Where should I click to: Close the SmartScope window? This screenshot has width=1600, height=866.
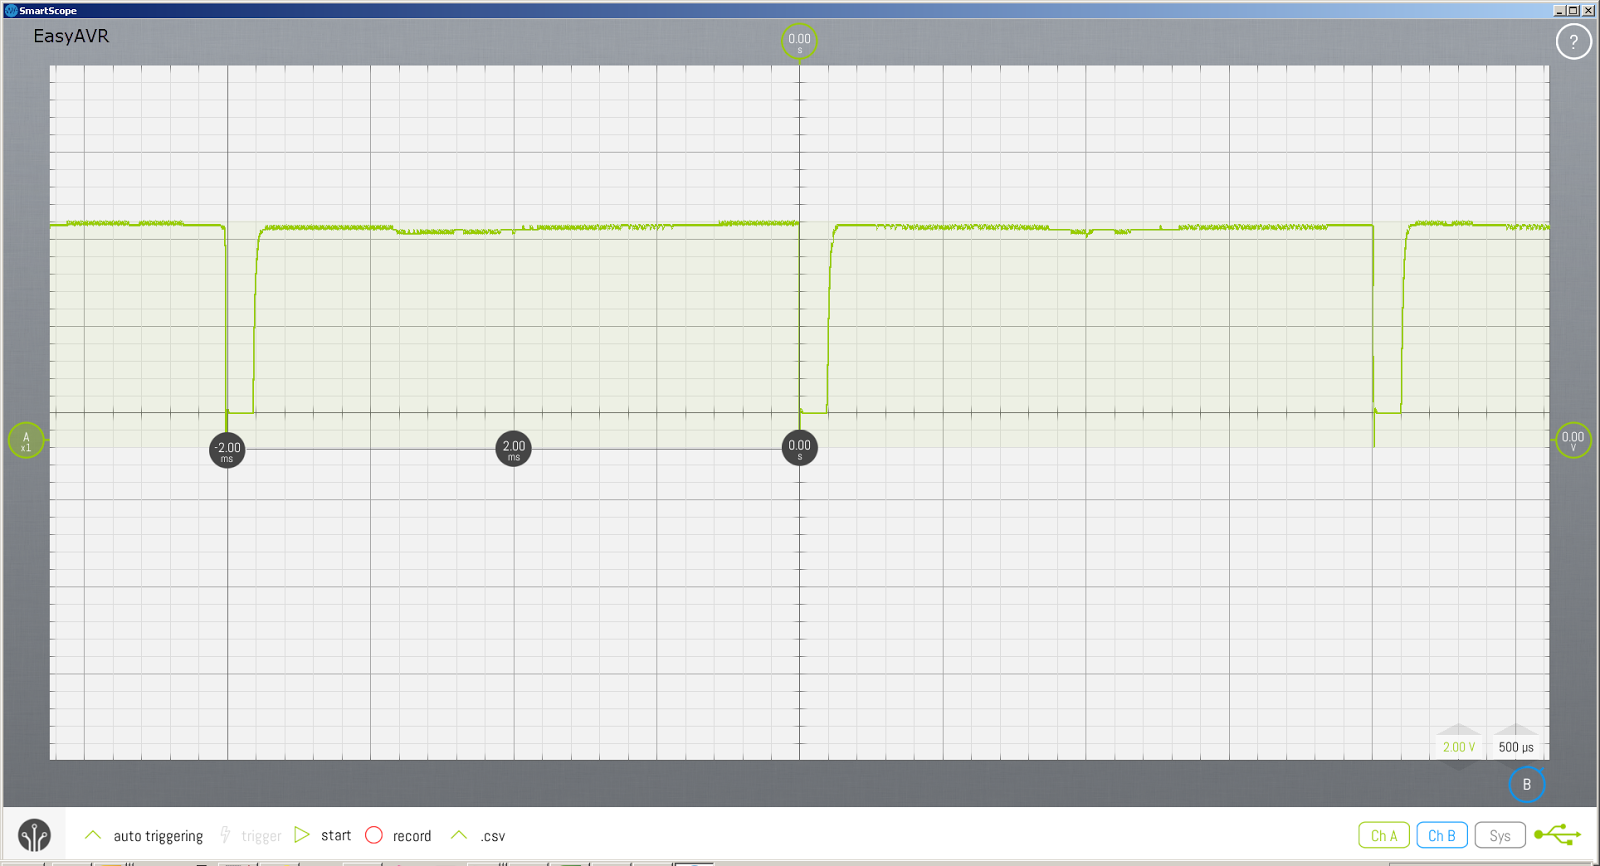pyautogui.click(x=1588, y=10)
